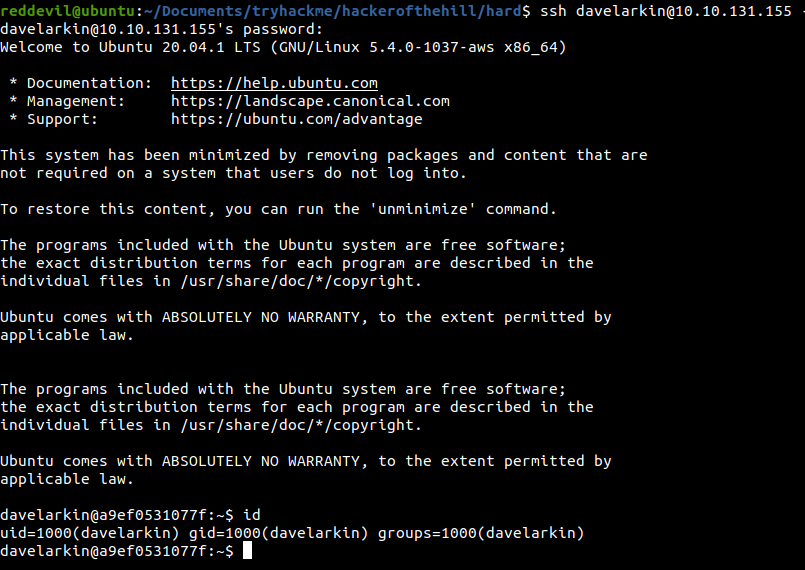
Task: Click the 'This system has been minimized' line
Action: click(x=323, y=155)
